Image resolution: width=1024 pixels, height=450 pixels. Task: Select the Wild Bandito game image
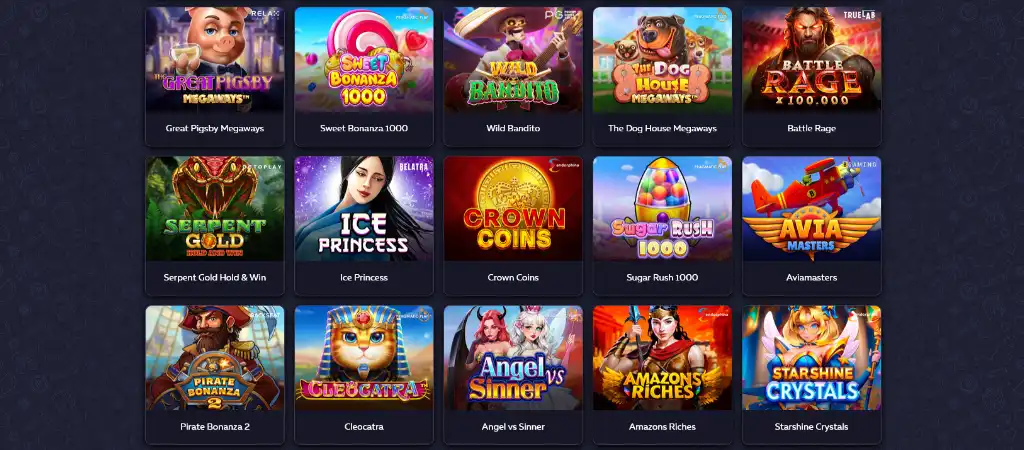coord(513,59)
